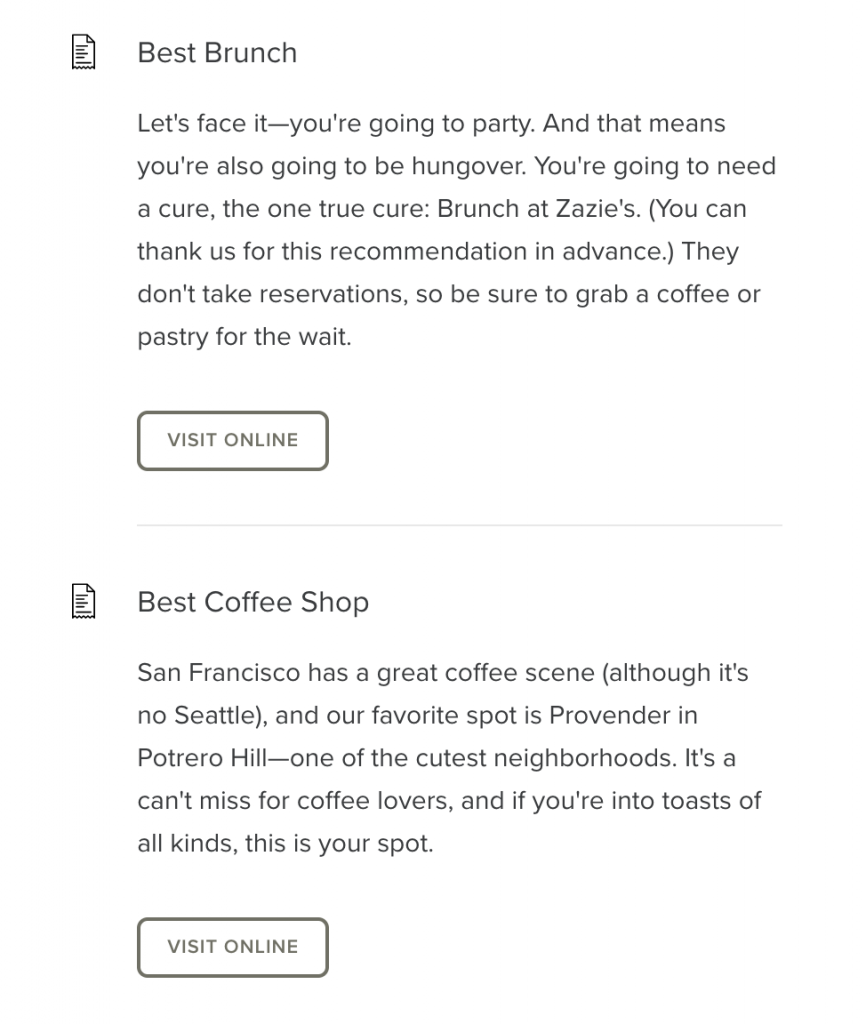The height and width of the screenshot is (1024, 866).
Task: Click the document icon beside Best Brunch
Action: pyautogui.click(x=84, y=52)
